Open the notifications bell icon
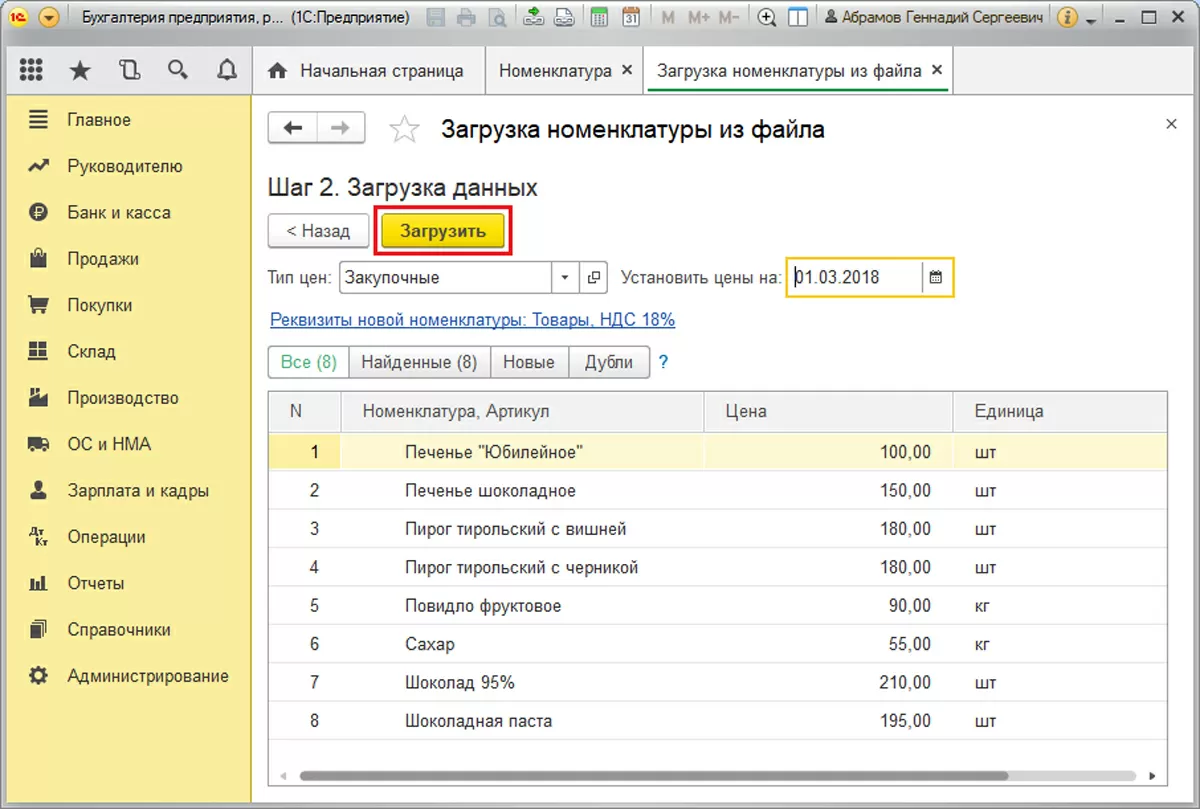 coord(227,70)
